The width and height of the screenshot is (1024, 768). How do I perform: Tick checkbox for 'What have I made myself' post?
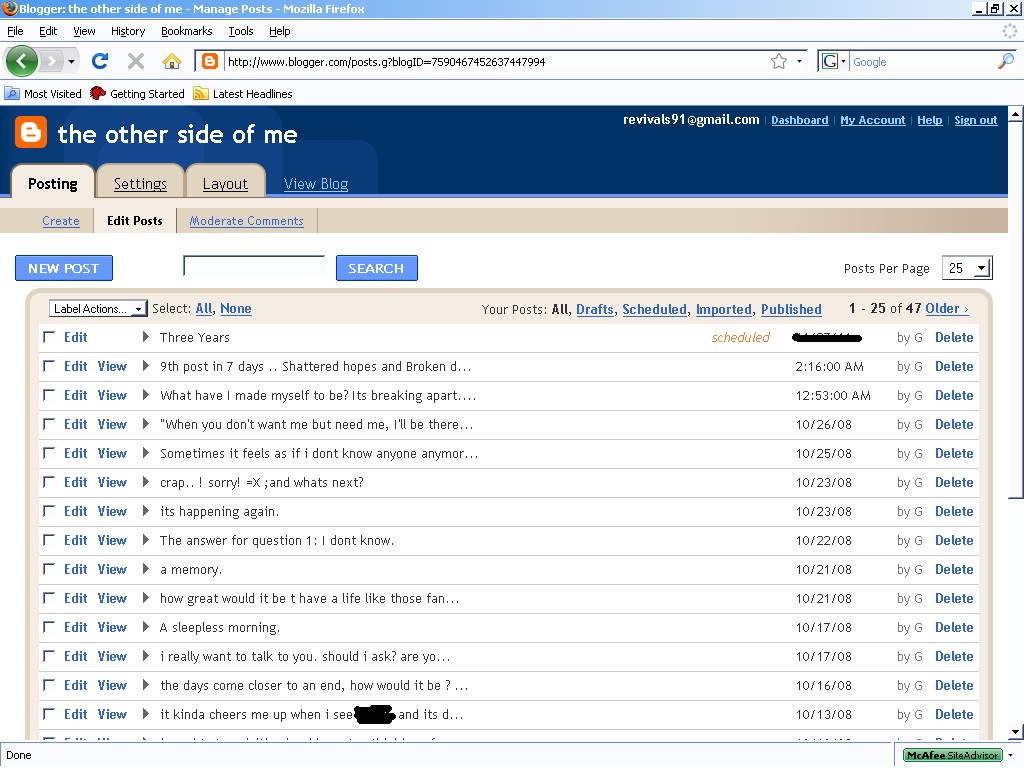pyautogui.click(x=48, y=395)
